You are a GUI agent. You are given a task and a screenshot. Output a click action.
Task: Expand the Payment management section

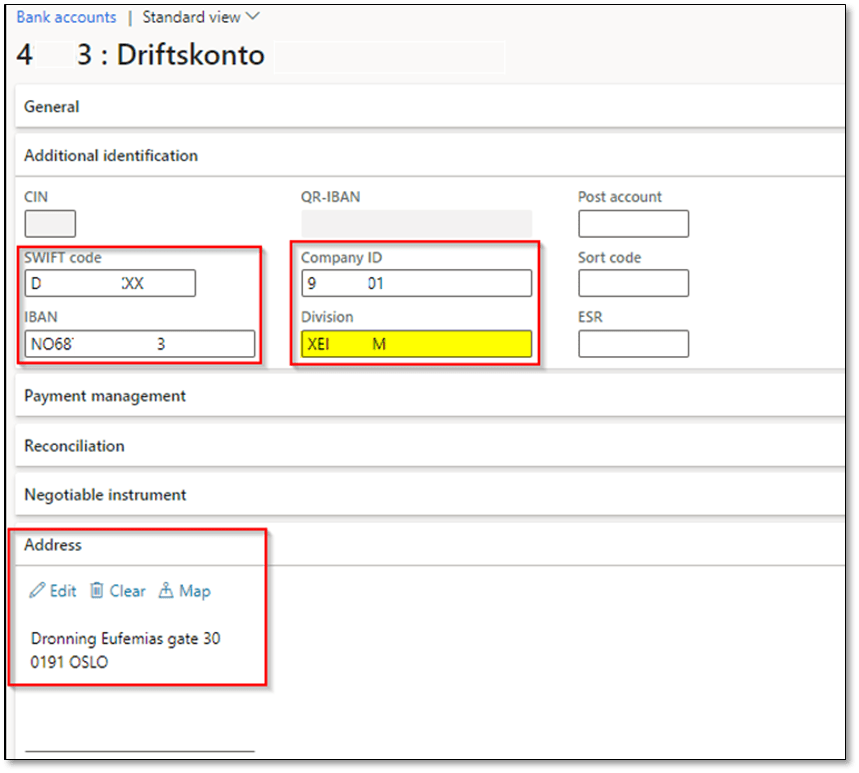coord(105,396)
